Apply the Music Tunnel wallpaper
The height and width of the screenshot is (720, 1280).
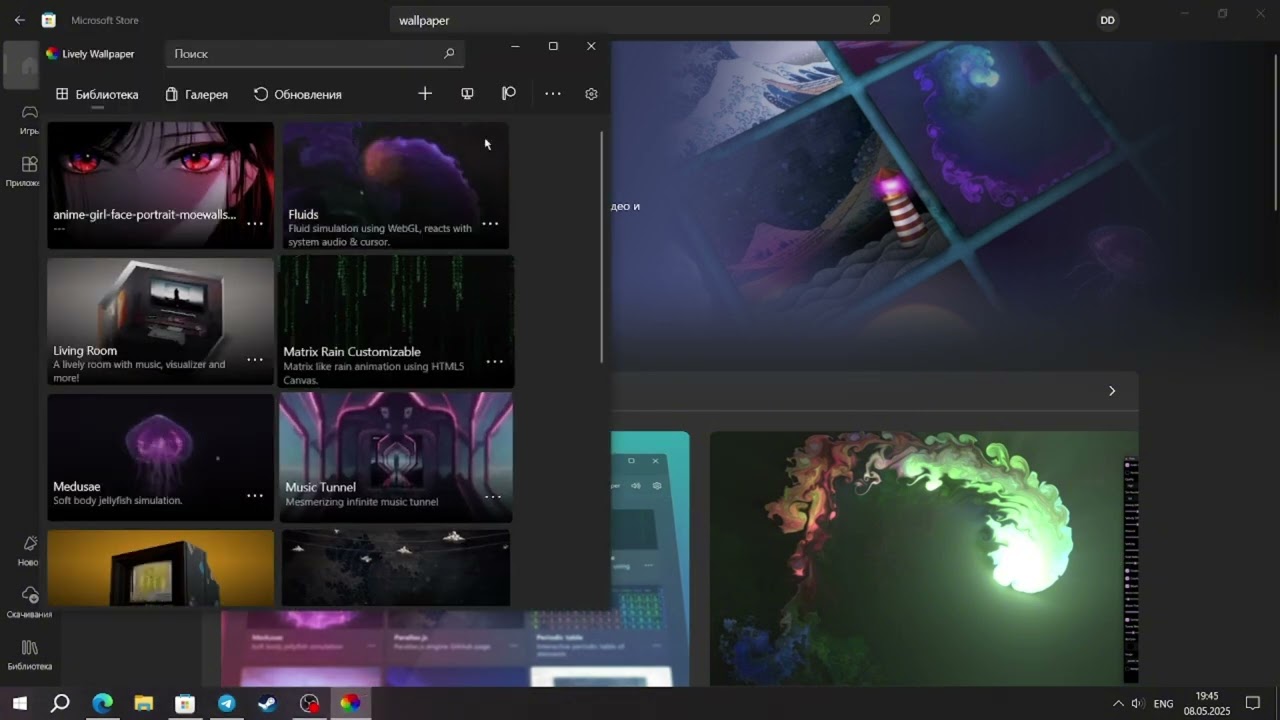(396, 457)
